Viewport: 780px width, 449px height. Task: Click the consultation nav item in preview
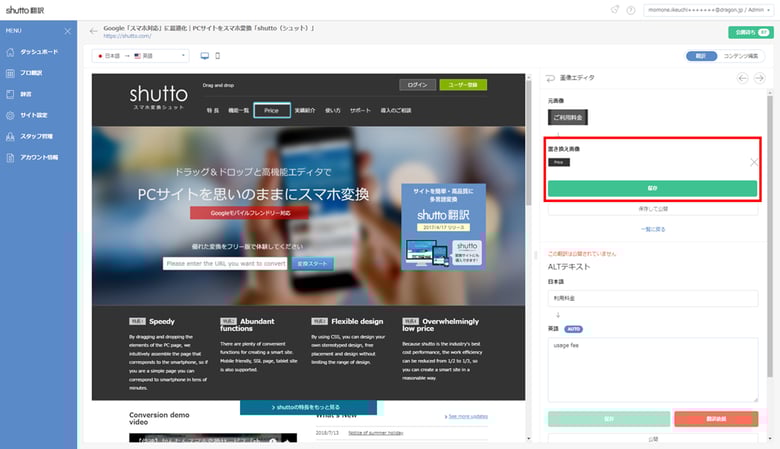(x=395, y=110)
